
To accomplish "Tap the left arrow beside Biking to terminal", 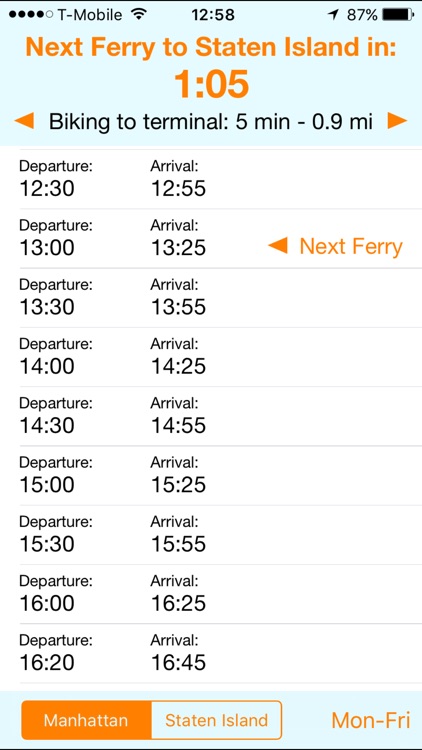I will click(x=24, y=121).
